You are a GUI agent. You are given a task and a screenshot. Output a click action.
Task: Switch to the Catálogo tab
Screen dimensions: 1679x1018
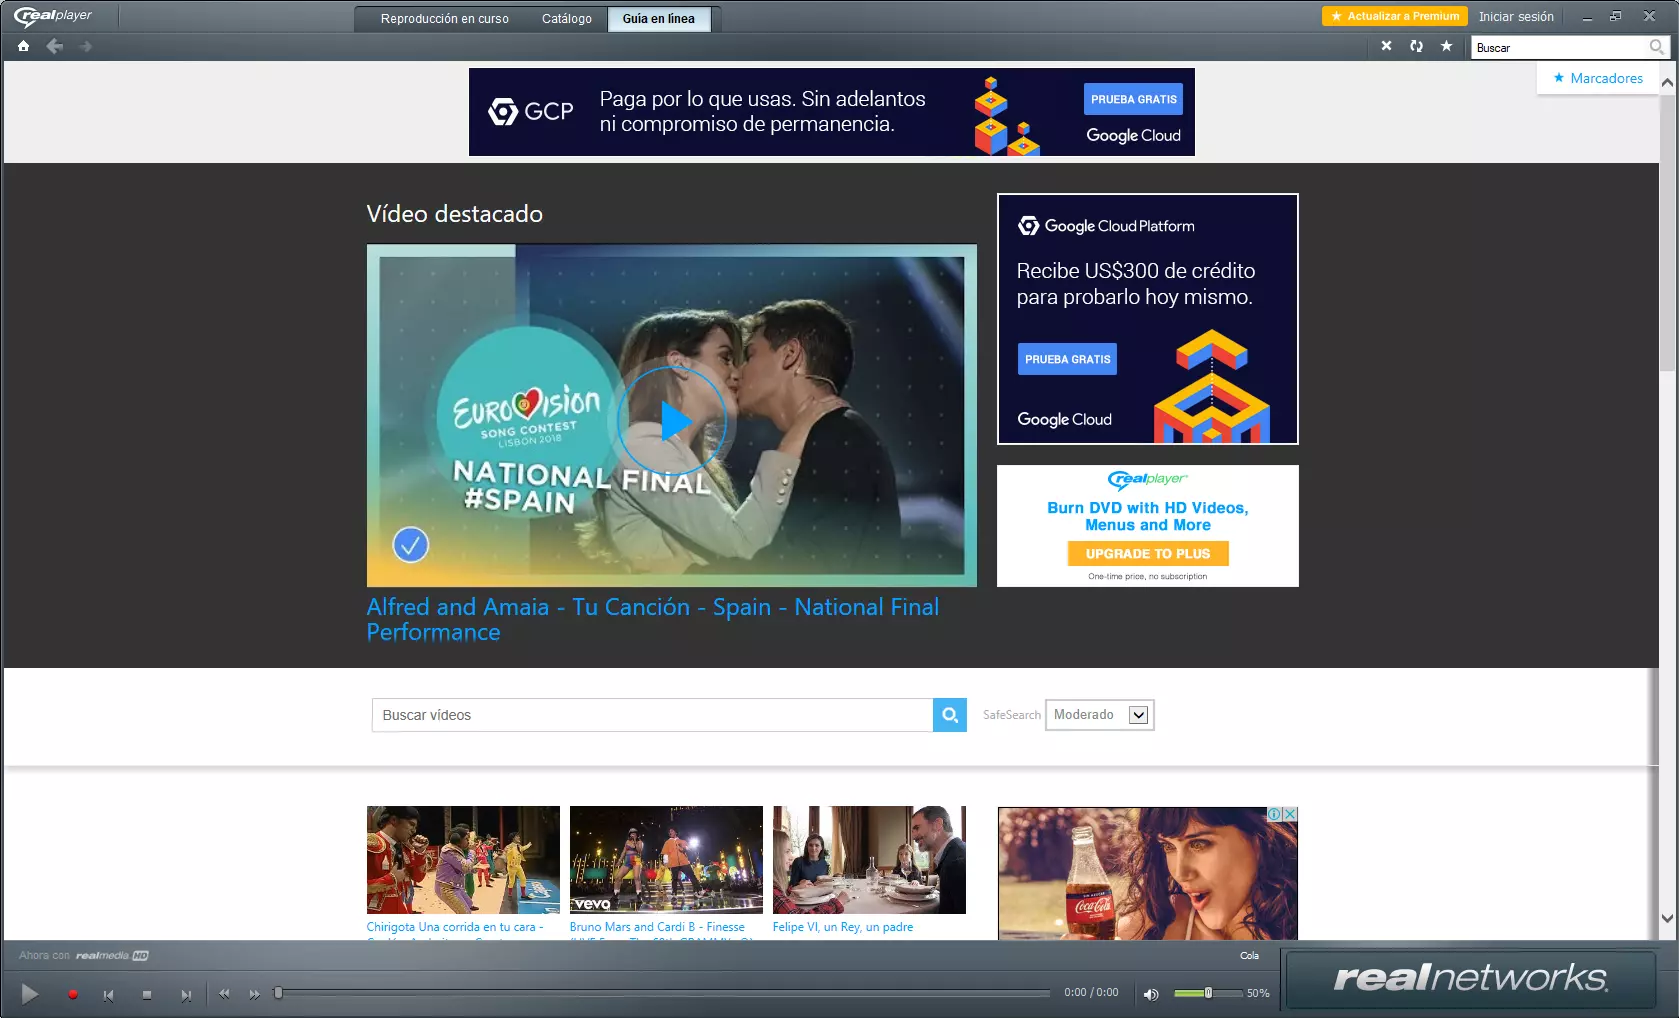pyautogui.click(x=566, y=18)
